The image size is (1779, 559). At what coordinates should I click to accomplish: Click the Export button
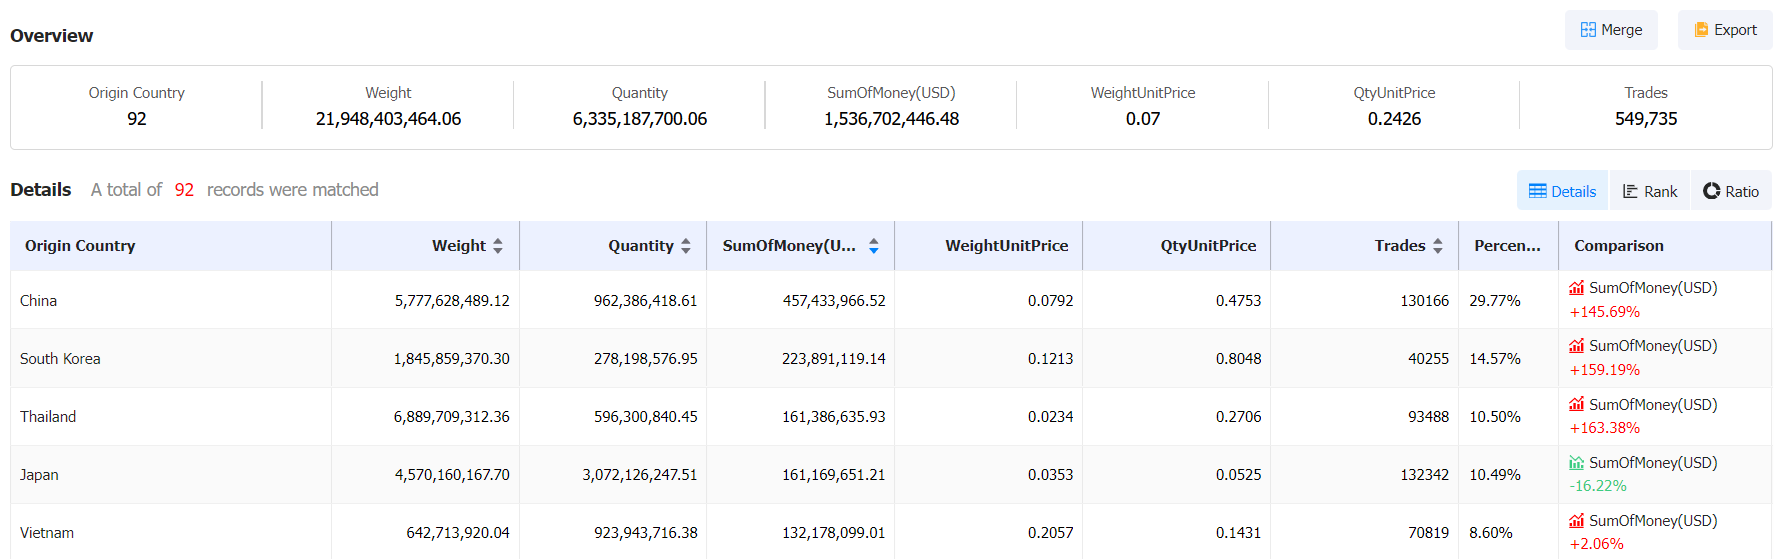[x=1724, y=30]
